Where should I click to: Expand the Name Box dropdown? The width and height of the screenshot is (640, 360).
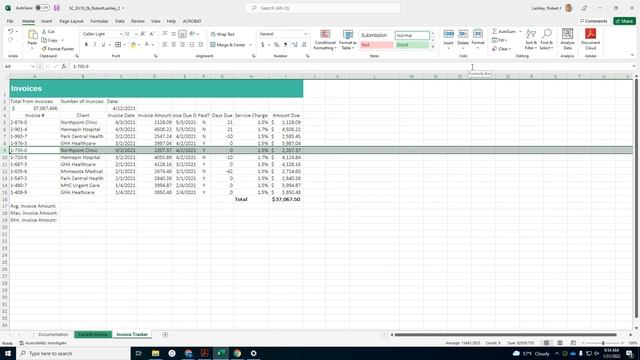pyautogui.click(x=33, y=66)
